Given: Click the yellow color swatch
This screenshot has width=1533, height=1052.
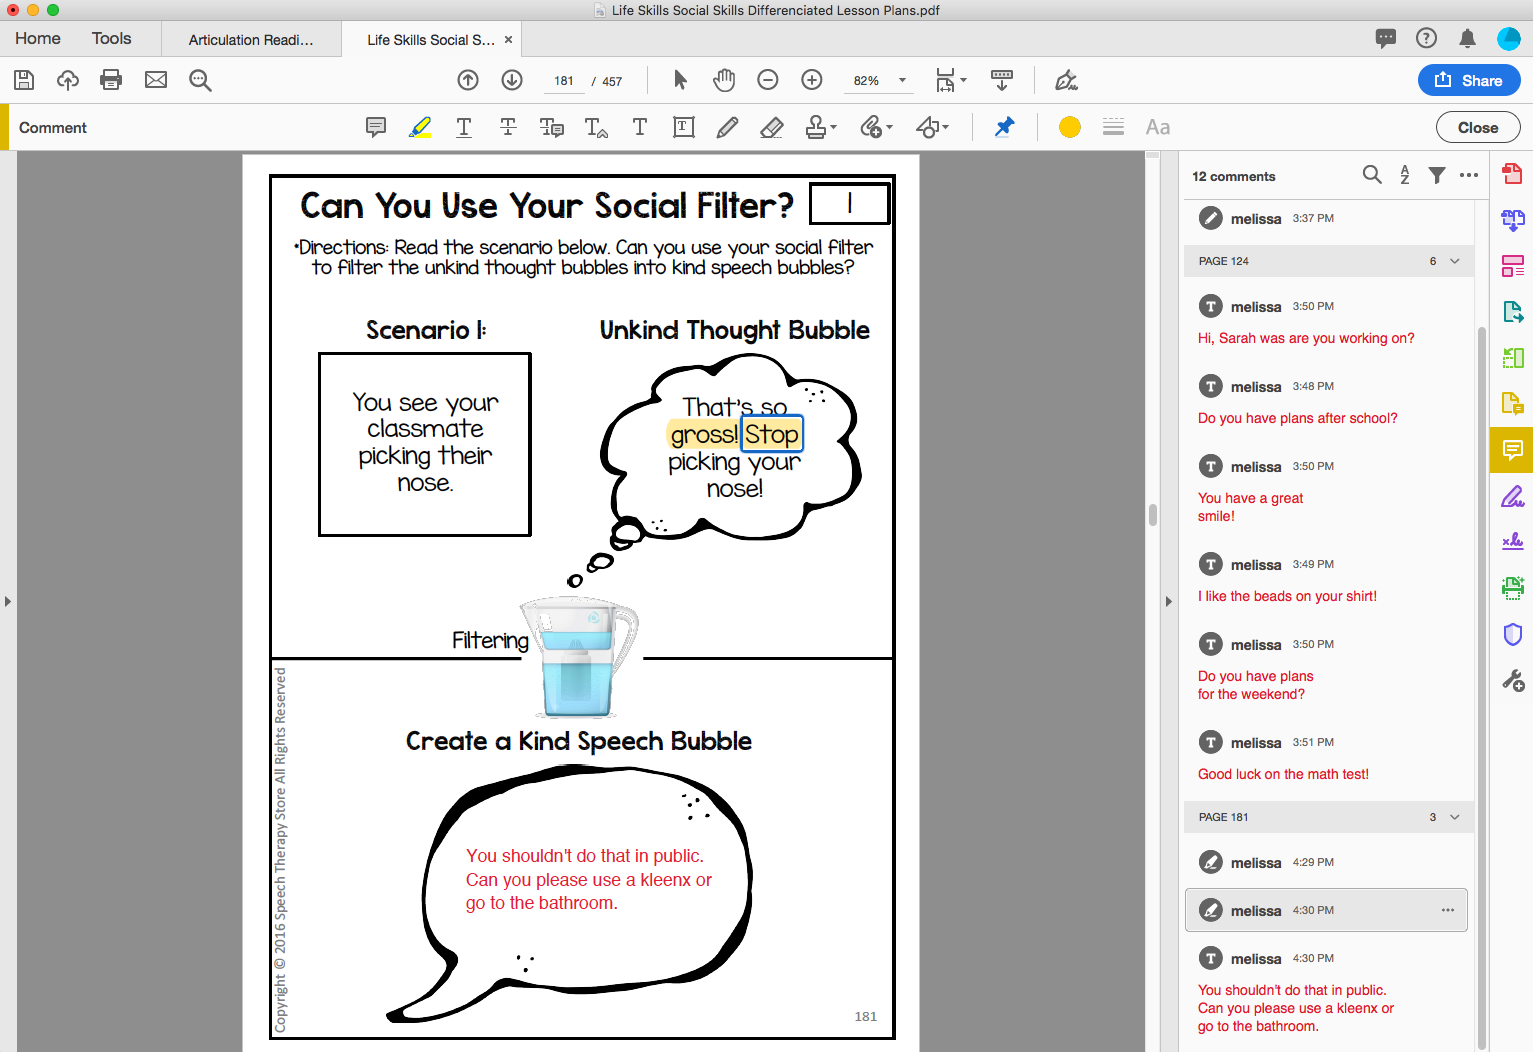Looking at the screenshot, I should 1070,127.
